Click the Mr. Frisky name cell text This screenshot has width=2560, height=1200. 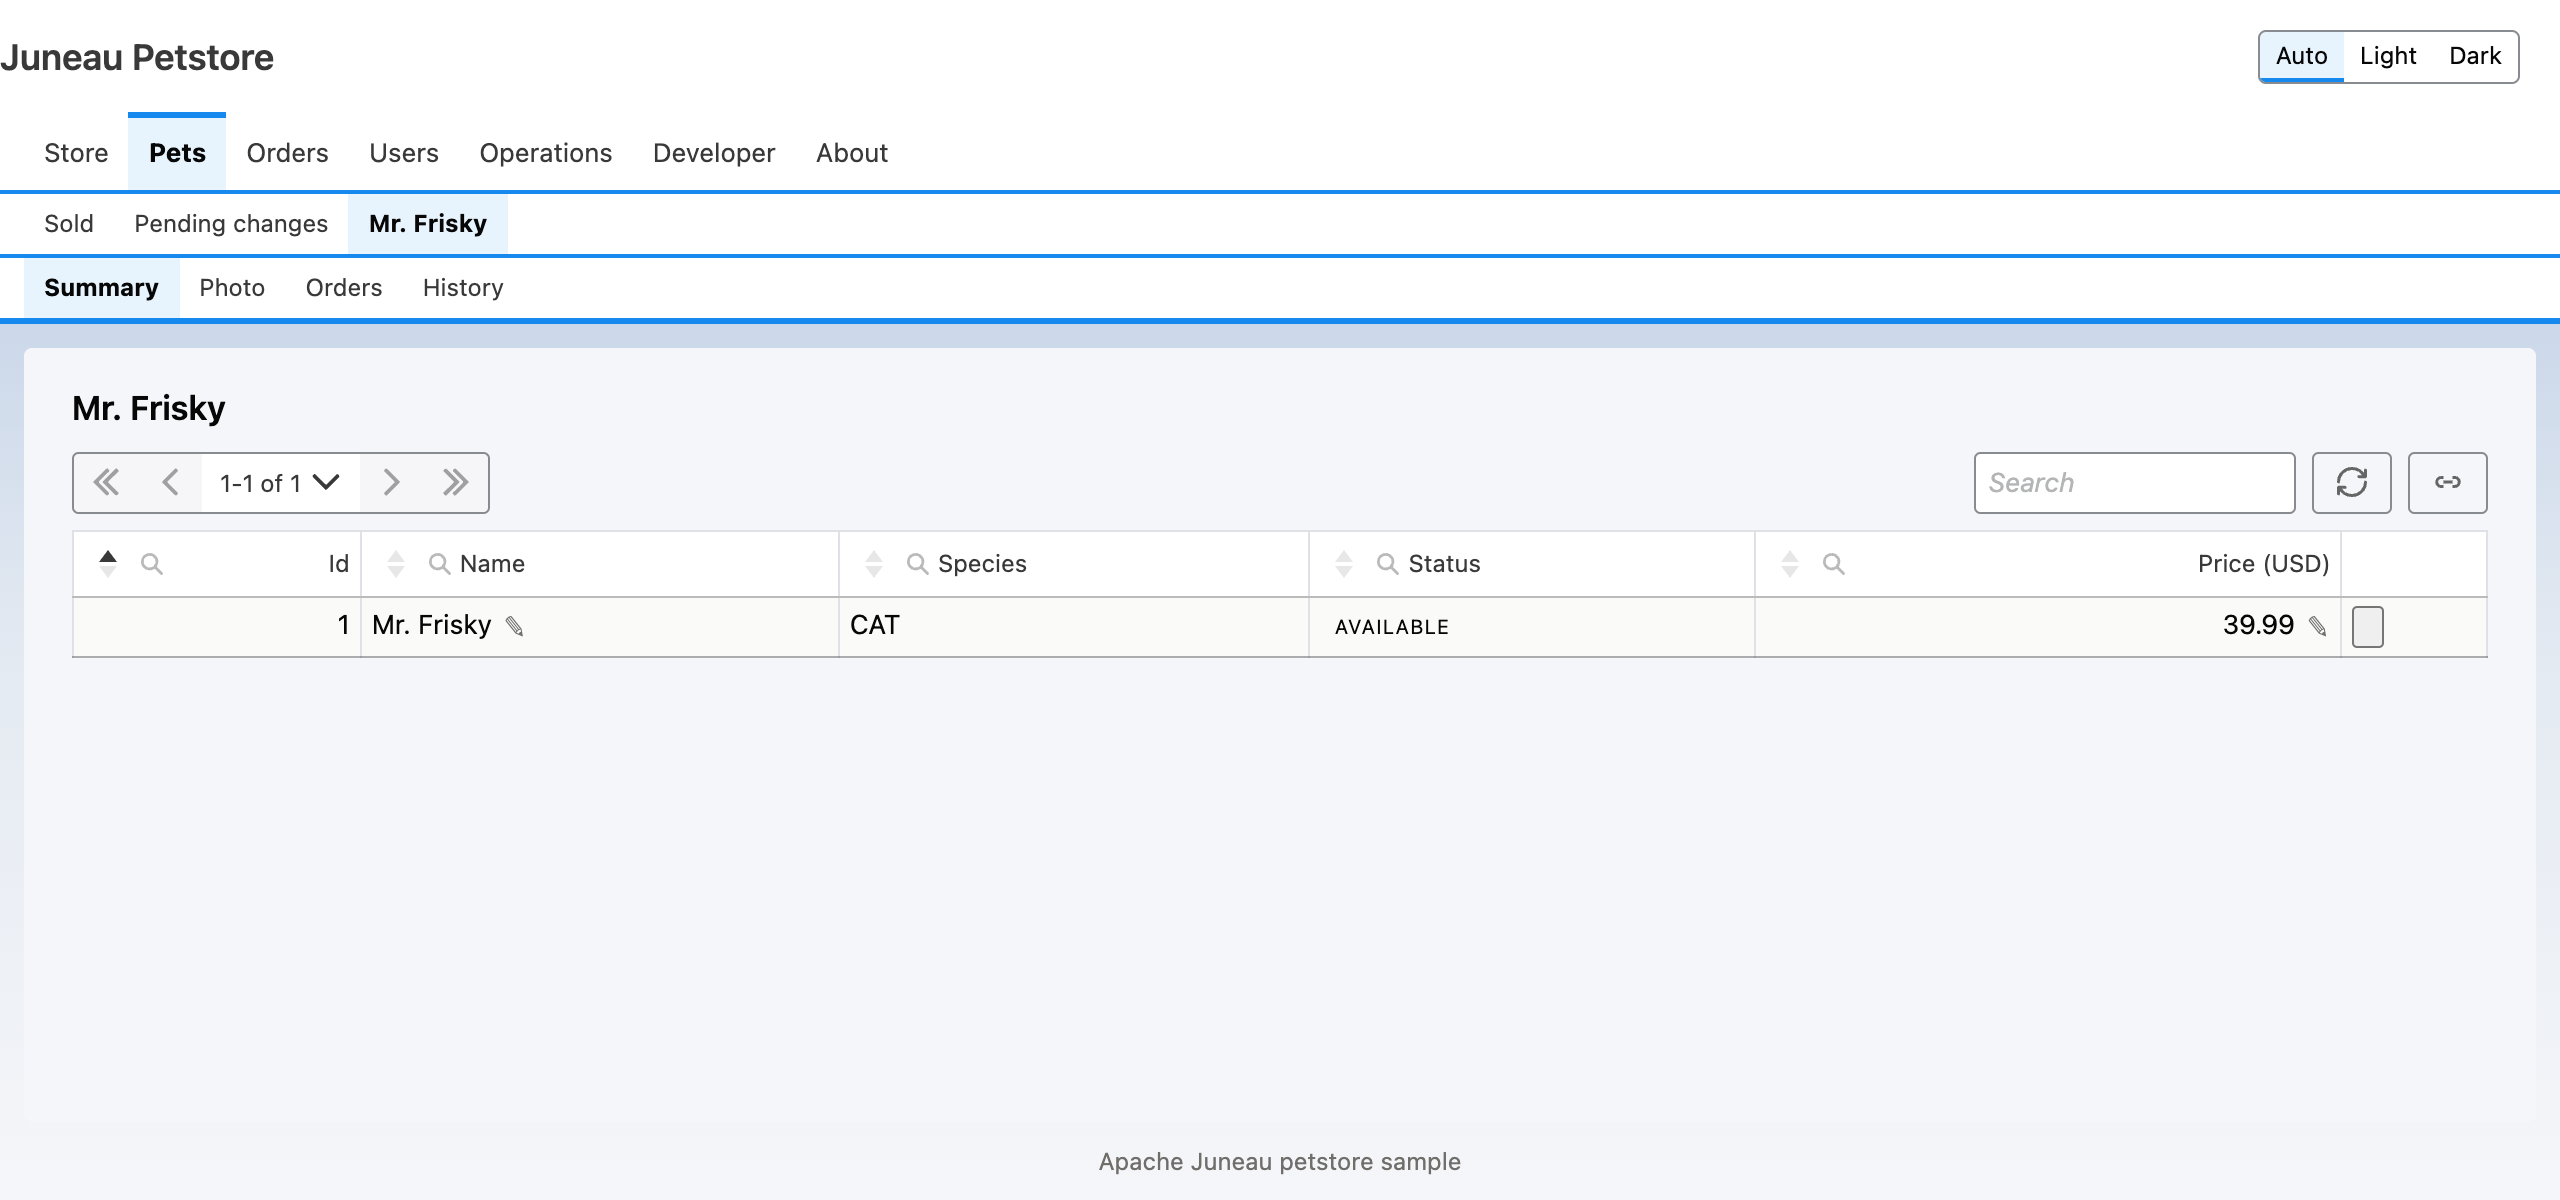432,625
